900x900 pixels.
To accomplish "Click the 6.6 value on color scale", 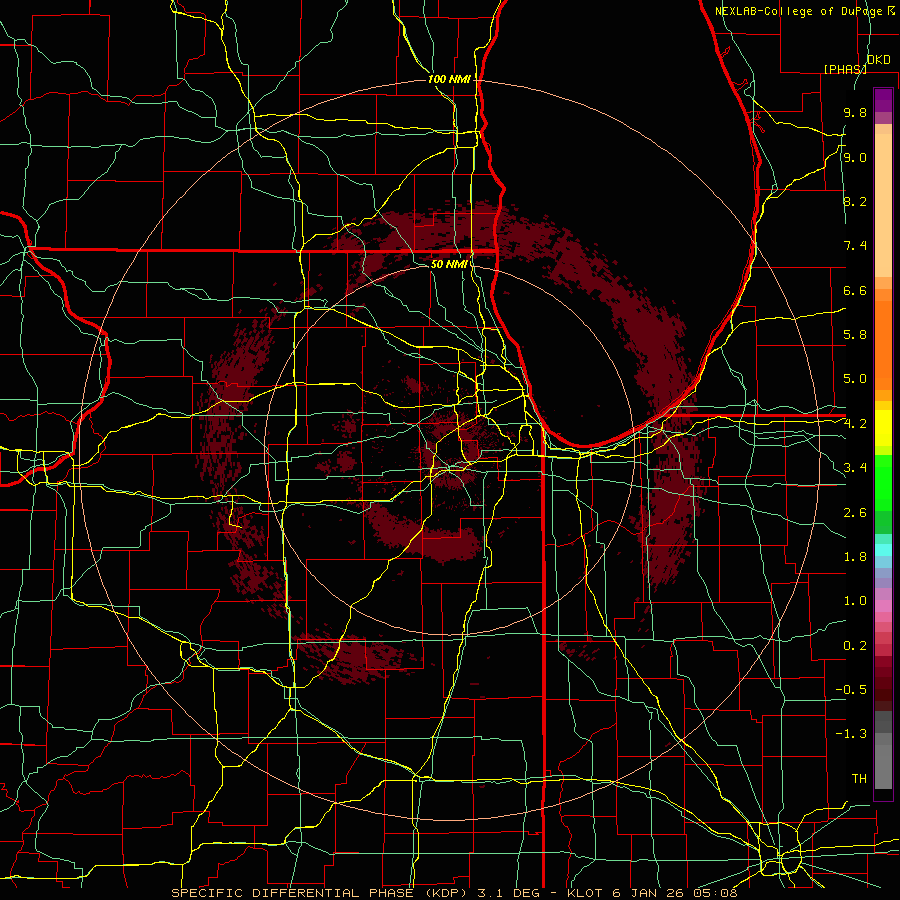I will pos(855,290).
